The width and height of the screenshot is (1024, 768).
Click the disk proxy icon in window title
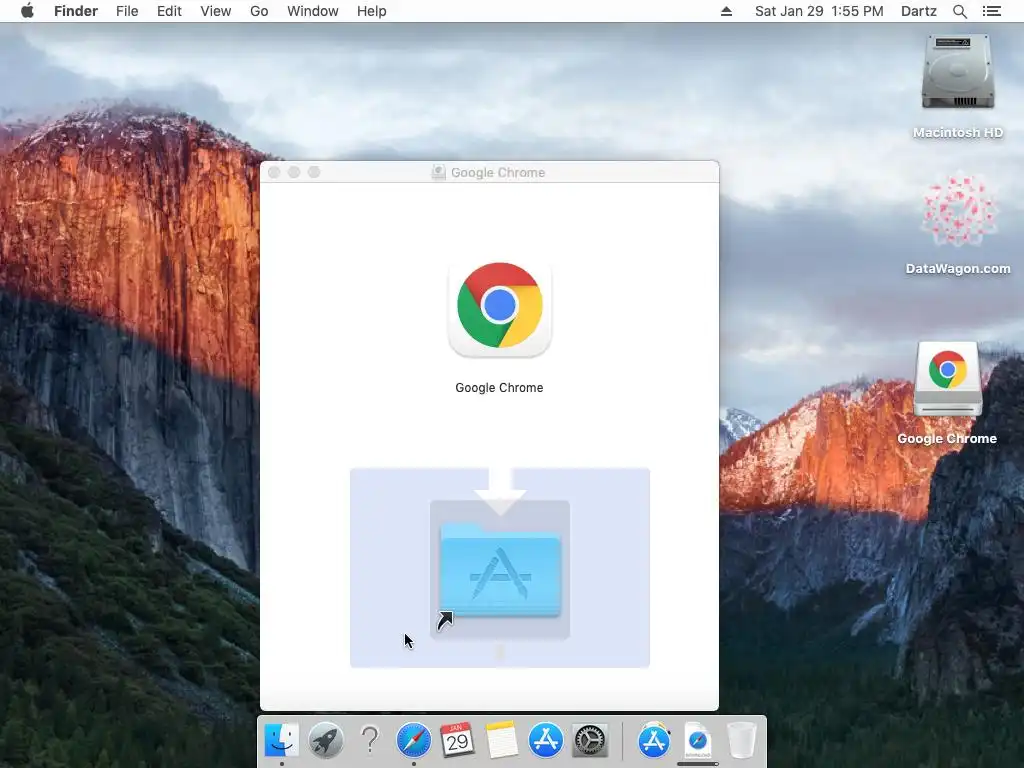[438, 172]
